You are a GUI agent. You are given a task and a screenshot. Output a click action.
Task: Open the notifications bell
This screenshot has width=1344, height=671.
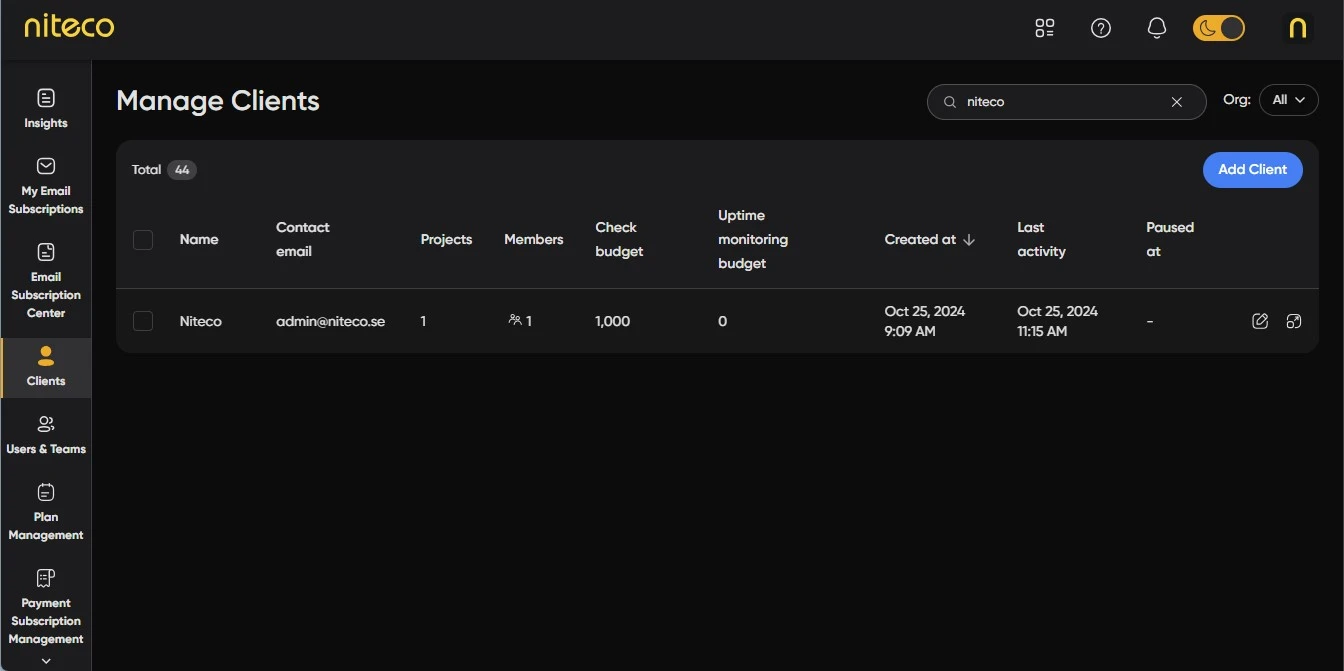[x=1157, y=28]
